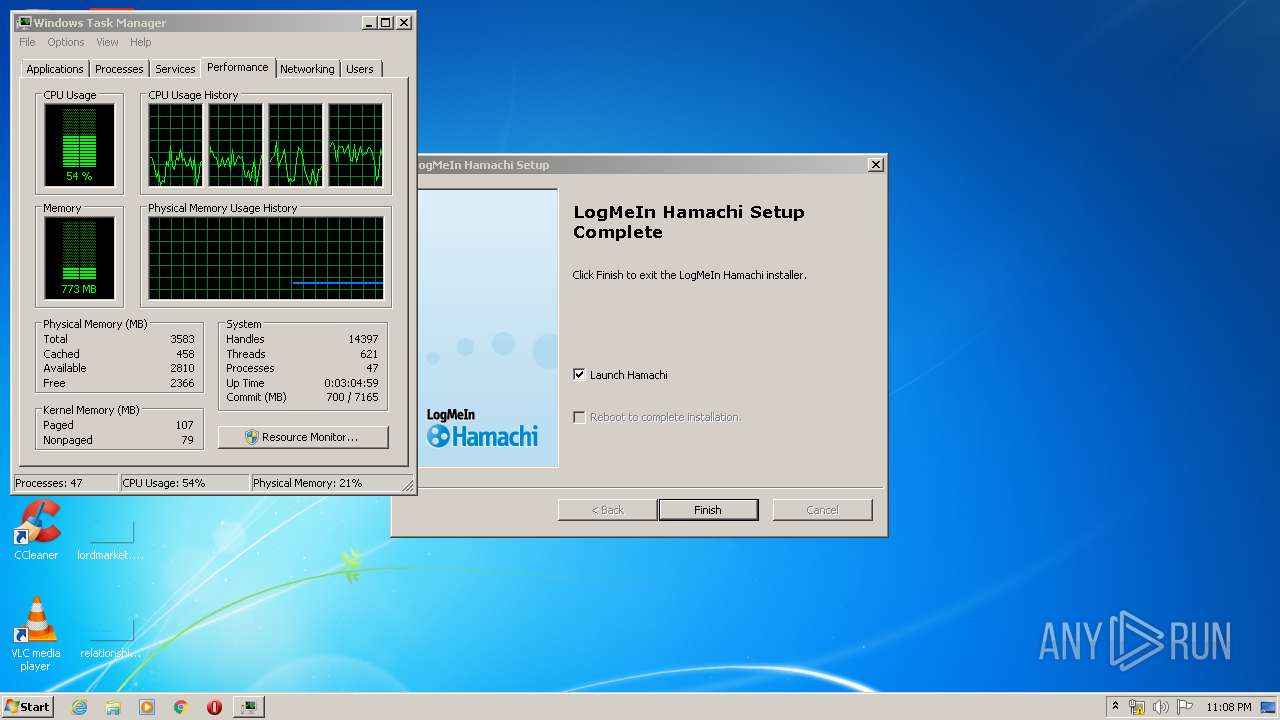The width and height of the screenshot is (1280, 720).
Task: Toggle the Launch Hamachi checkbox
Action: click(x=579, y=374)
